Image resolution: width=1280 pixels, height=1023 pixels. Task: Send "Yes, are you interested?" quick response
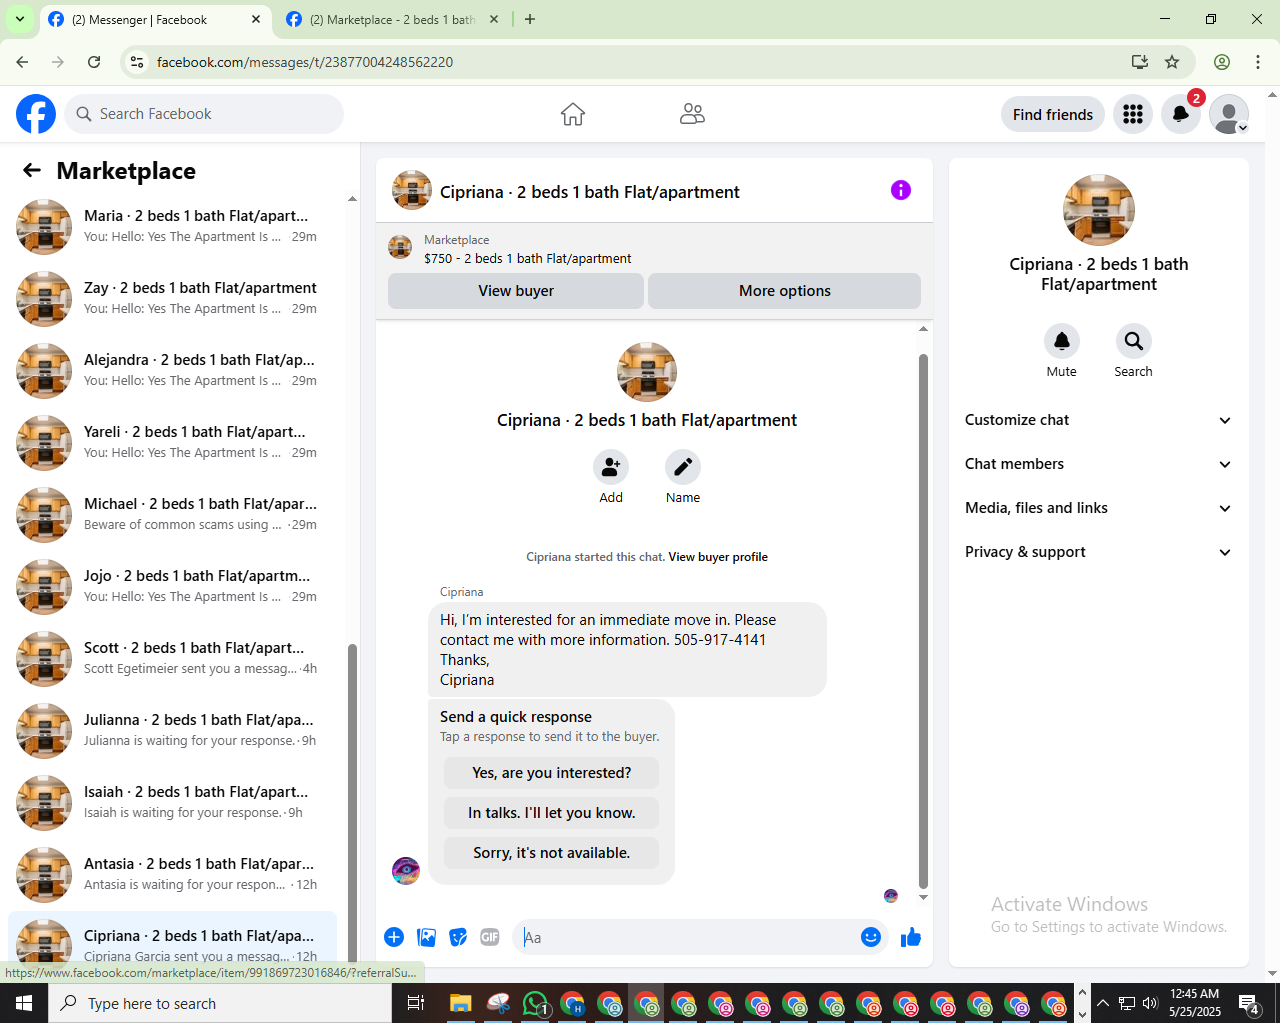click(552, 773)
